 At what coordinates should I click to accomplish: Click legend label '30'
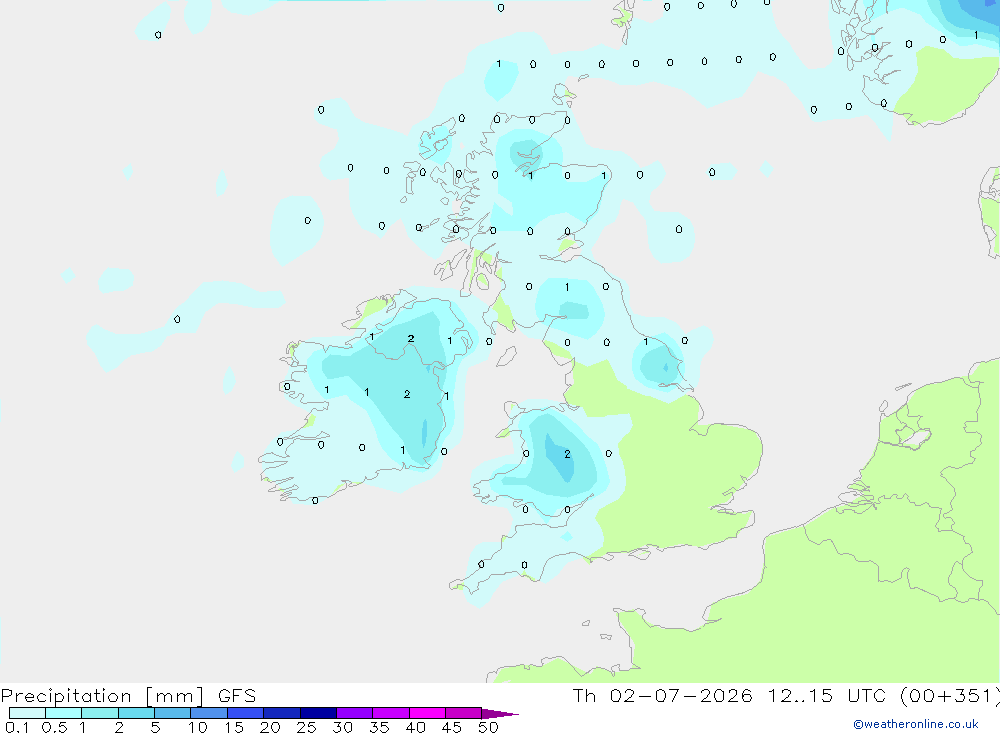(x=343, y=727)
